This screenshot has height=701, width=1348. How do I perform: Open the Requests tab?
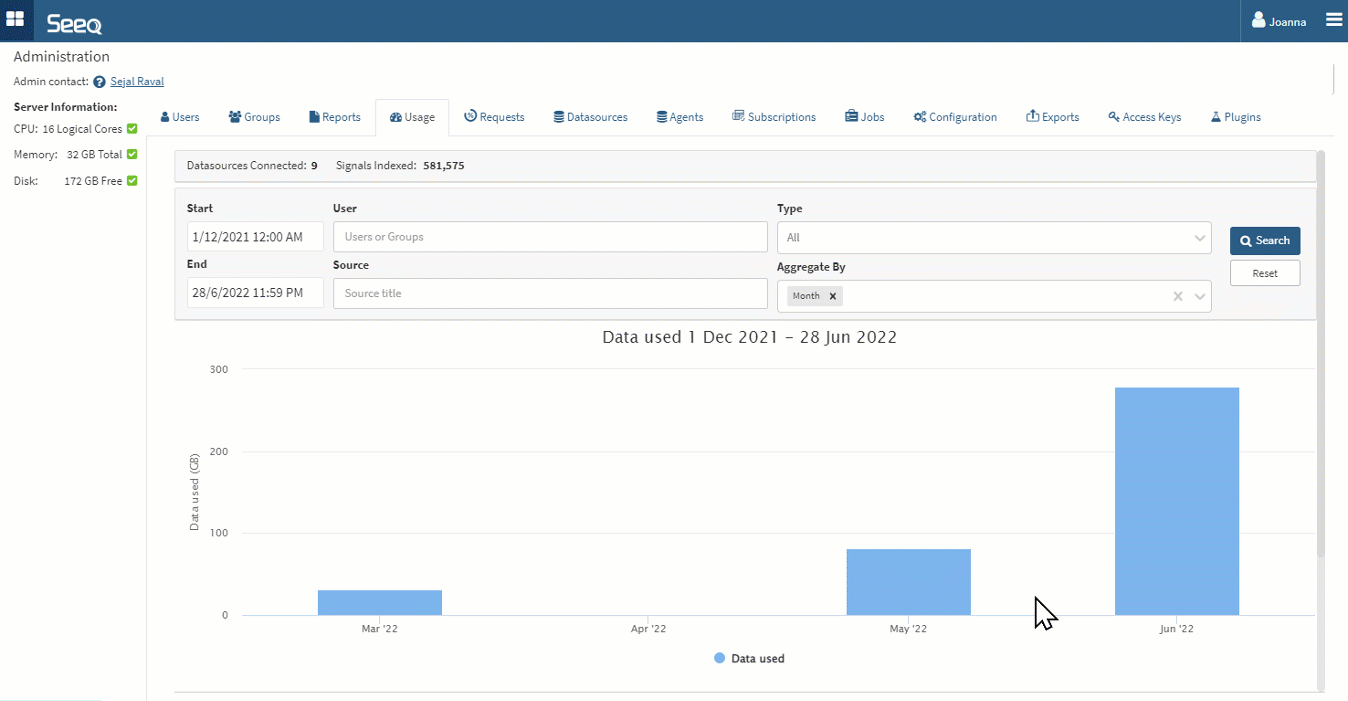(x=494, y=117)
